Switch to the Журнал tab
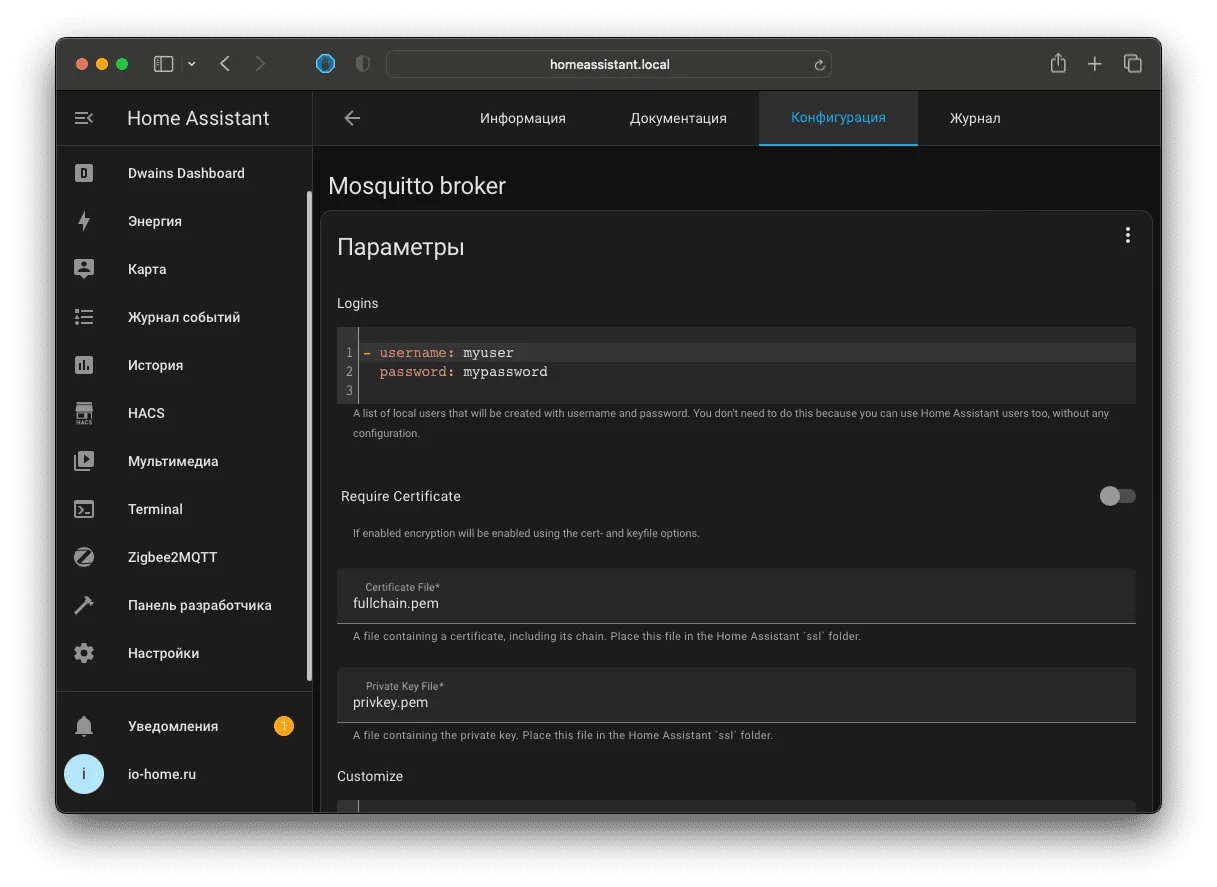This screenshot has height=887, width=1217. coord(975,118)
